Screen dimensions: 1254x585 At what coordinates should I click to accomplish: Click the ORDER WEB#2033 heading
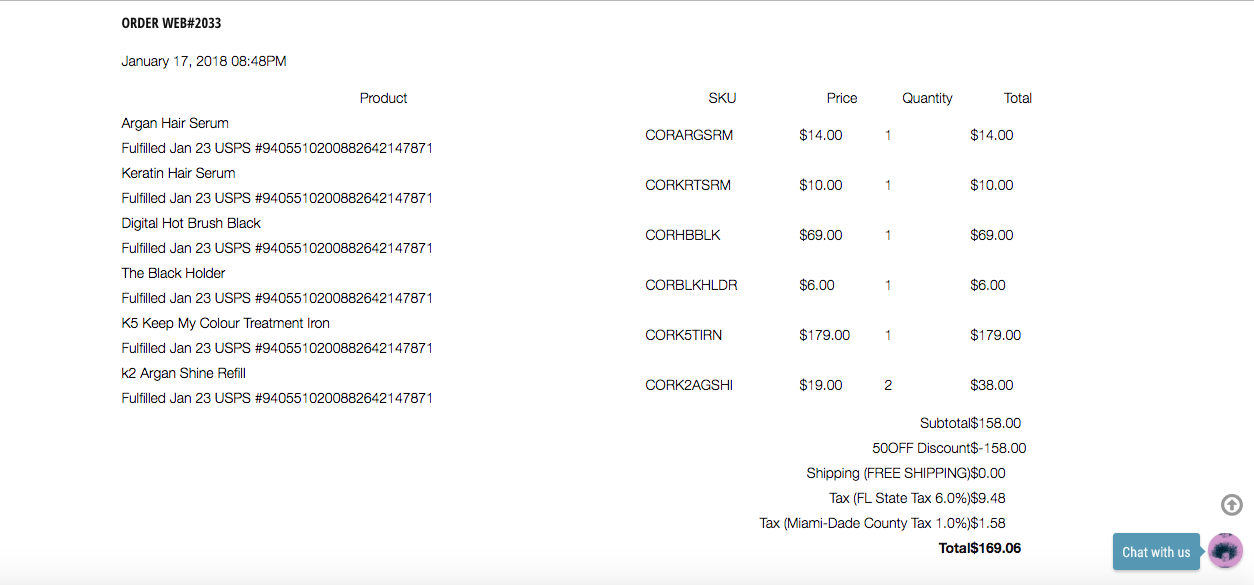click(171, 23)
